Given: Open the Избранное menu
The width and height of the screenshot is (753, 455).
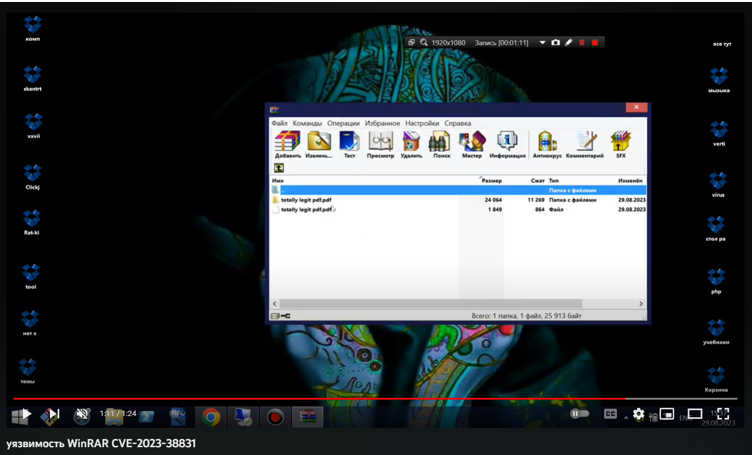Looking at the screenshot, I should (x=382, y=123).
